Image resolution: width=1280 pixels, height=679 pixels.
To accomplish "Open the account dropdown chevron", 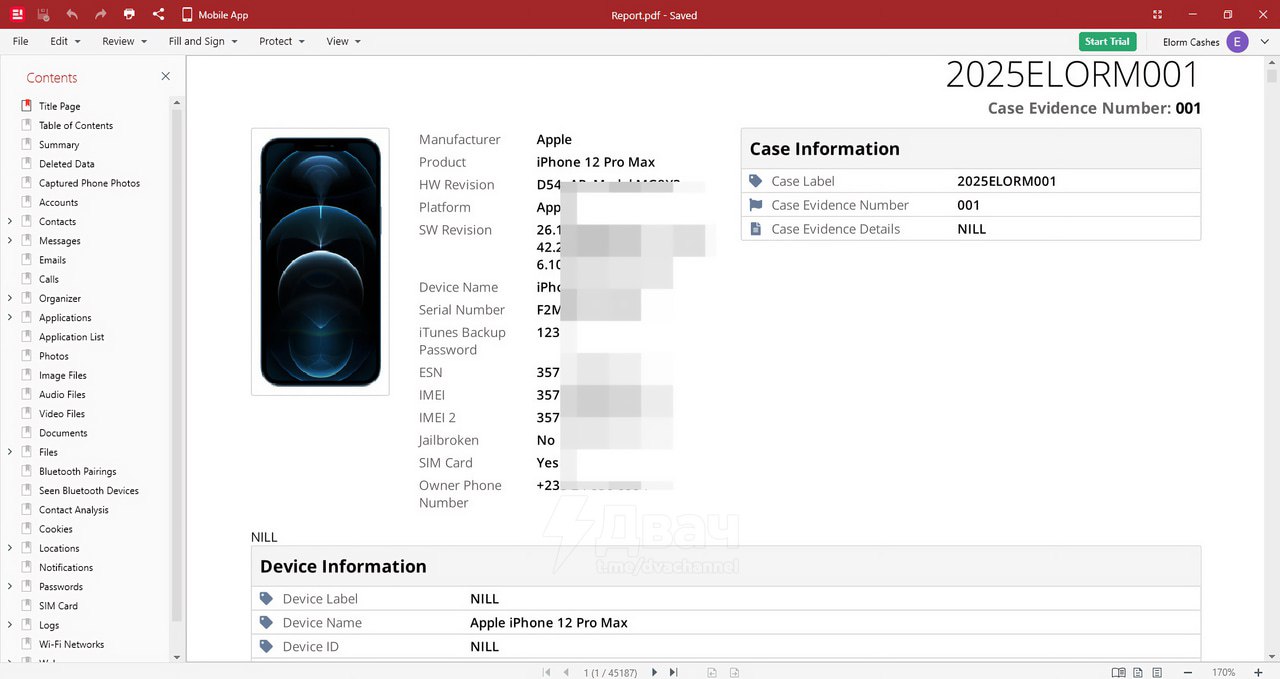I will (1265, 42).
